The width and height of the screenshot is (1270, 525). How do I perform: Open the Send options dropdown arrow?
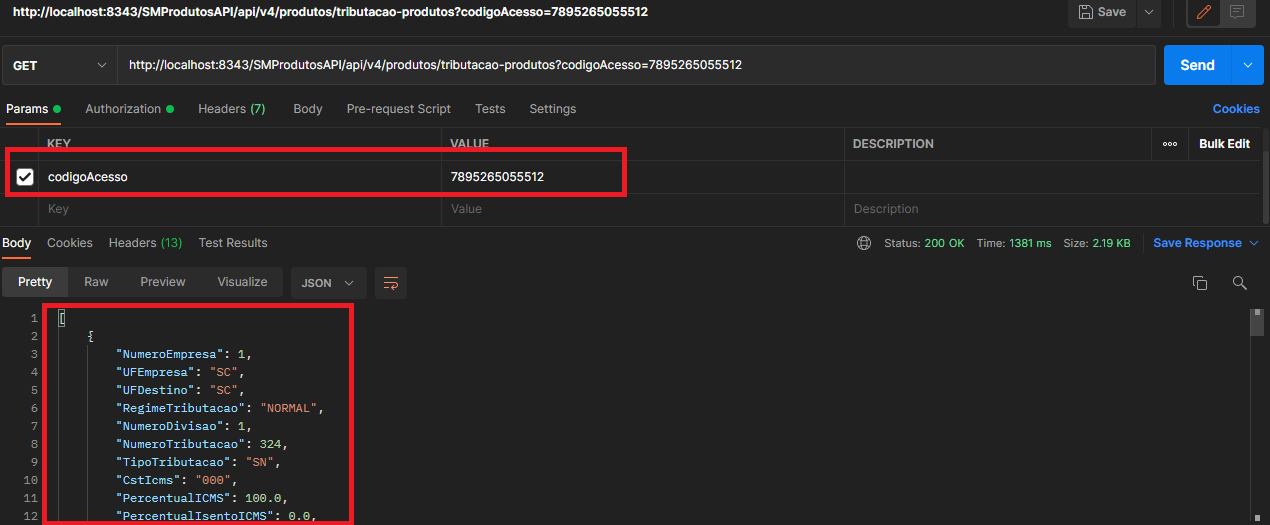click(1247, 65)
